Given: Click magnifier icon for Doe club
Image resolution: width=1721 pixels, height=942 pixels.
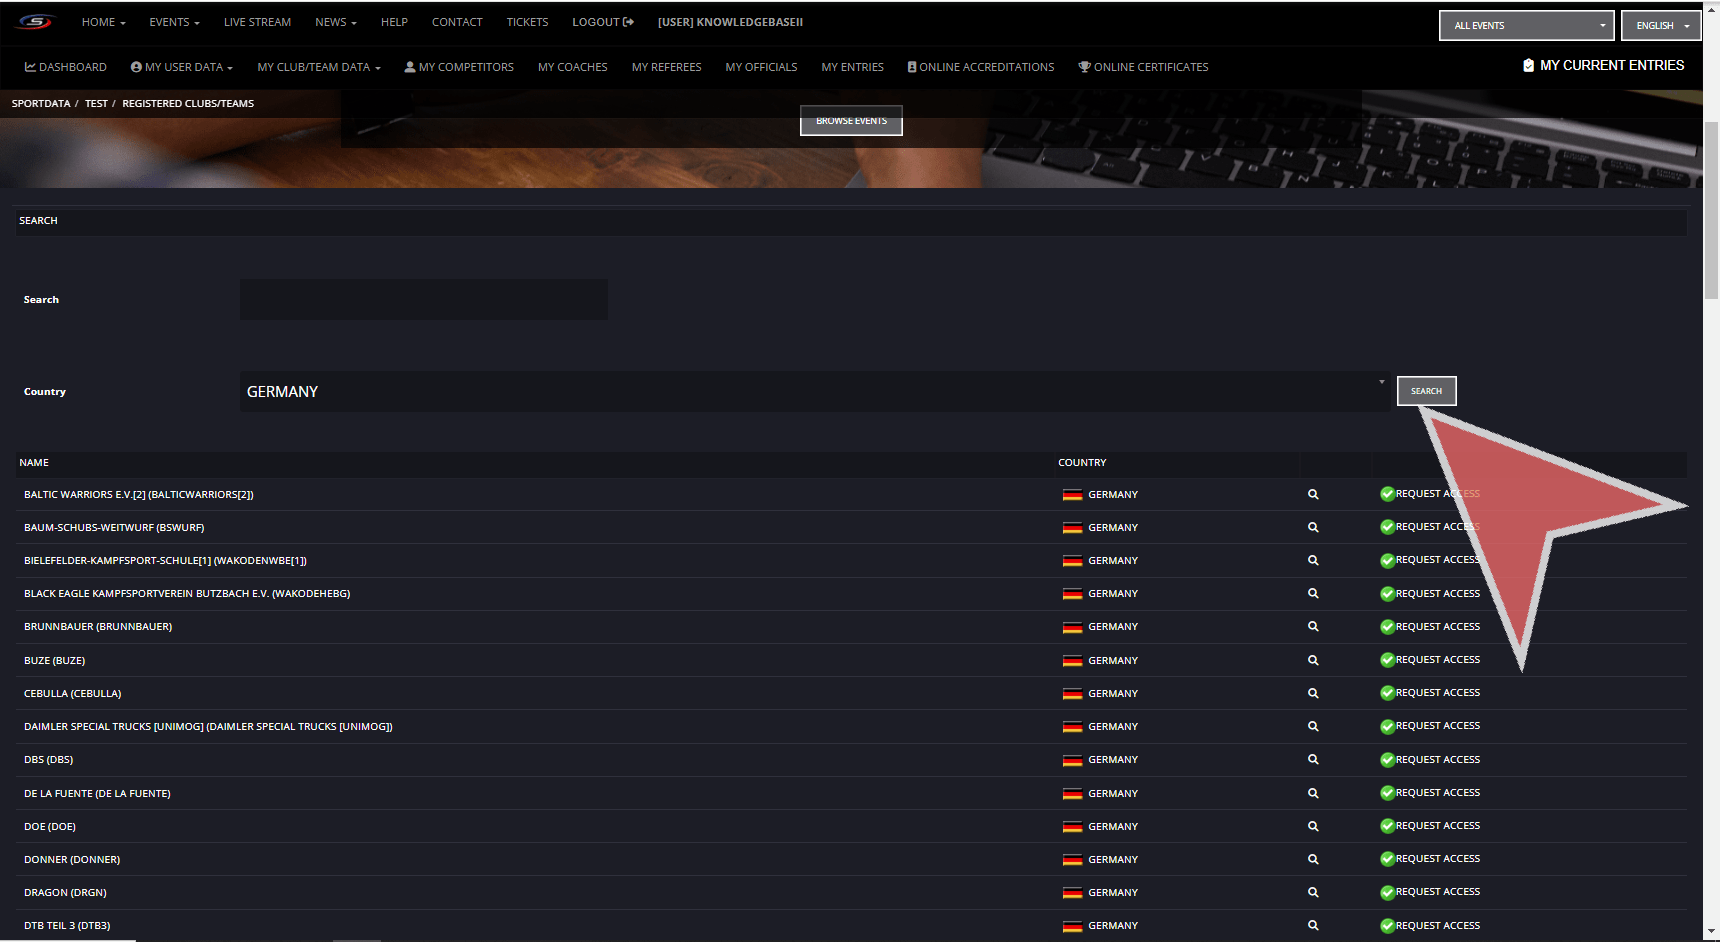Looking at the screenshot, I should tap(1313, 827).
